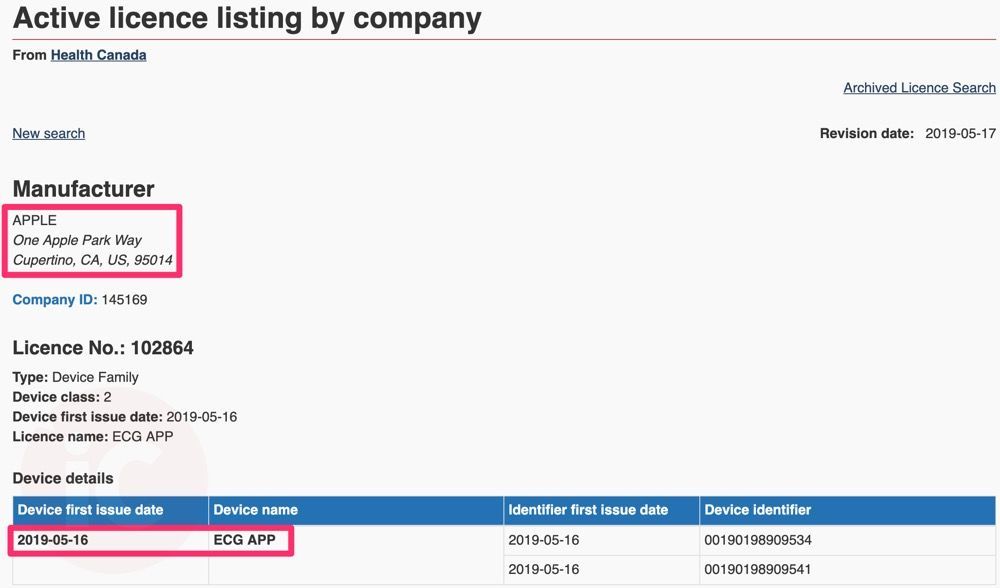Open the Health Canada link
The width and height of the screenshot is (1000, 588).
(98, 55)
